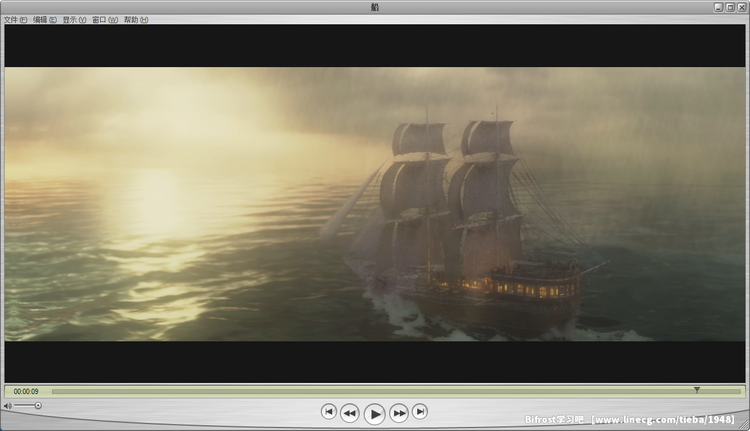
Task: Click the Play button
Action: (375, 414)
